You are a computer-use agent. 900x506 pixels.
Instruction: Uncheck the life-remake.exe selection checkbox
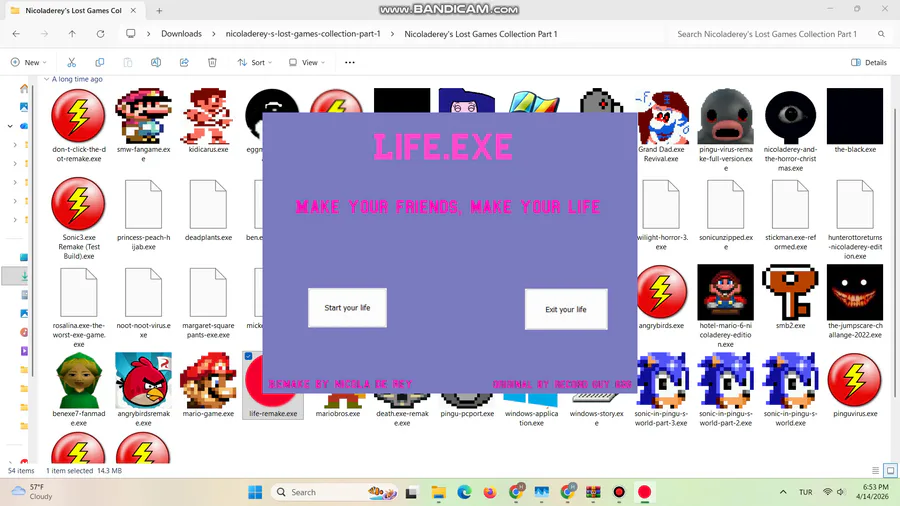tap(249, 356)
